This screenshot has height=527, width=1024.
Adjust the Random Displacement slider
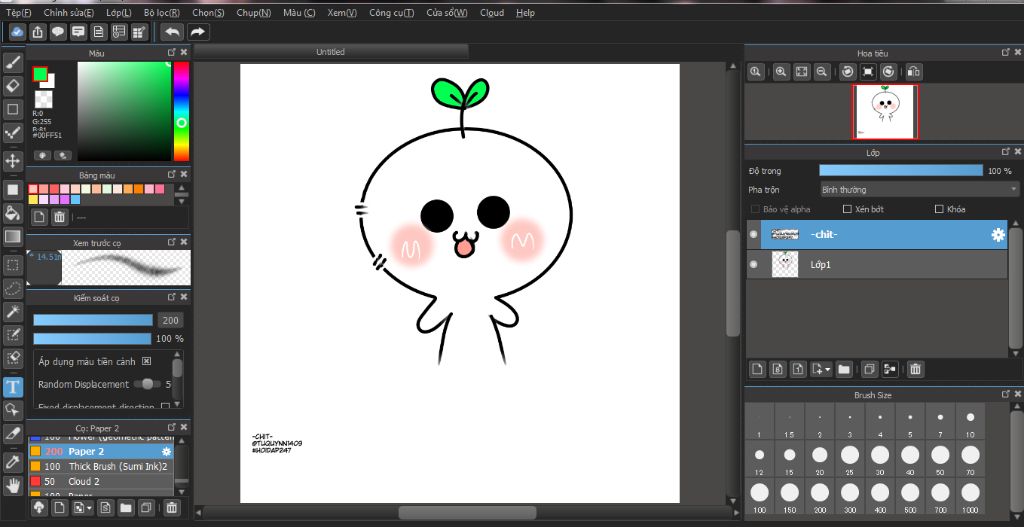tap(147, 384)
